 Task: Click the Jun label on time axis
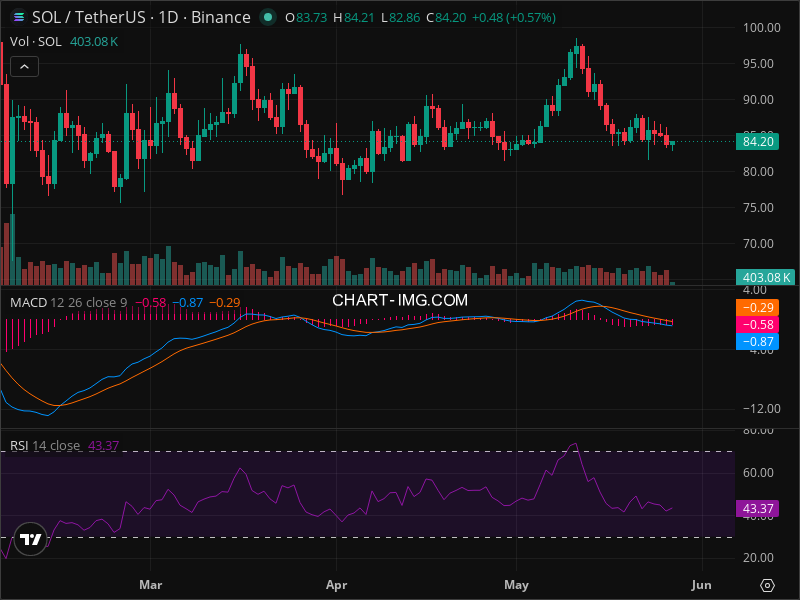(702, 585)
